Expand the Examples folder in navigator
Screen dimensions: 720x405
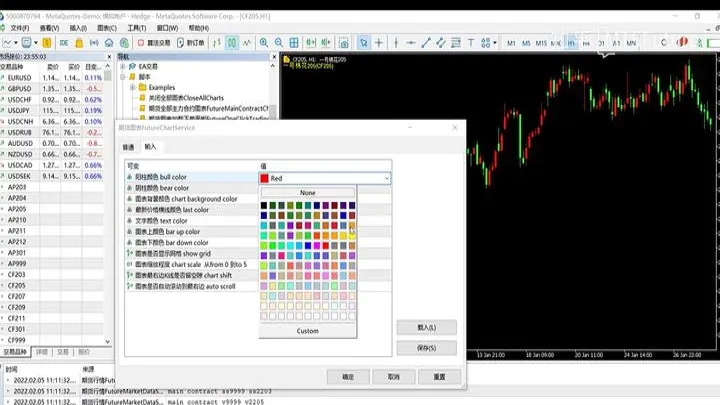pos(132,87)
